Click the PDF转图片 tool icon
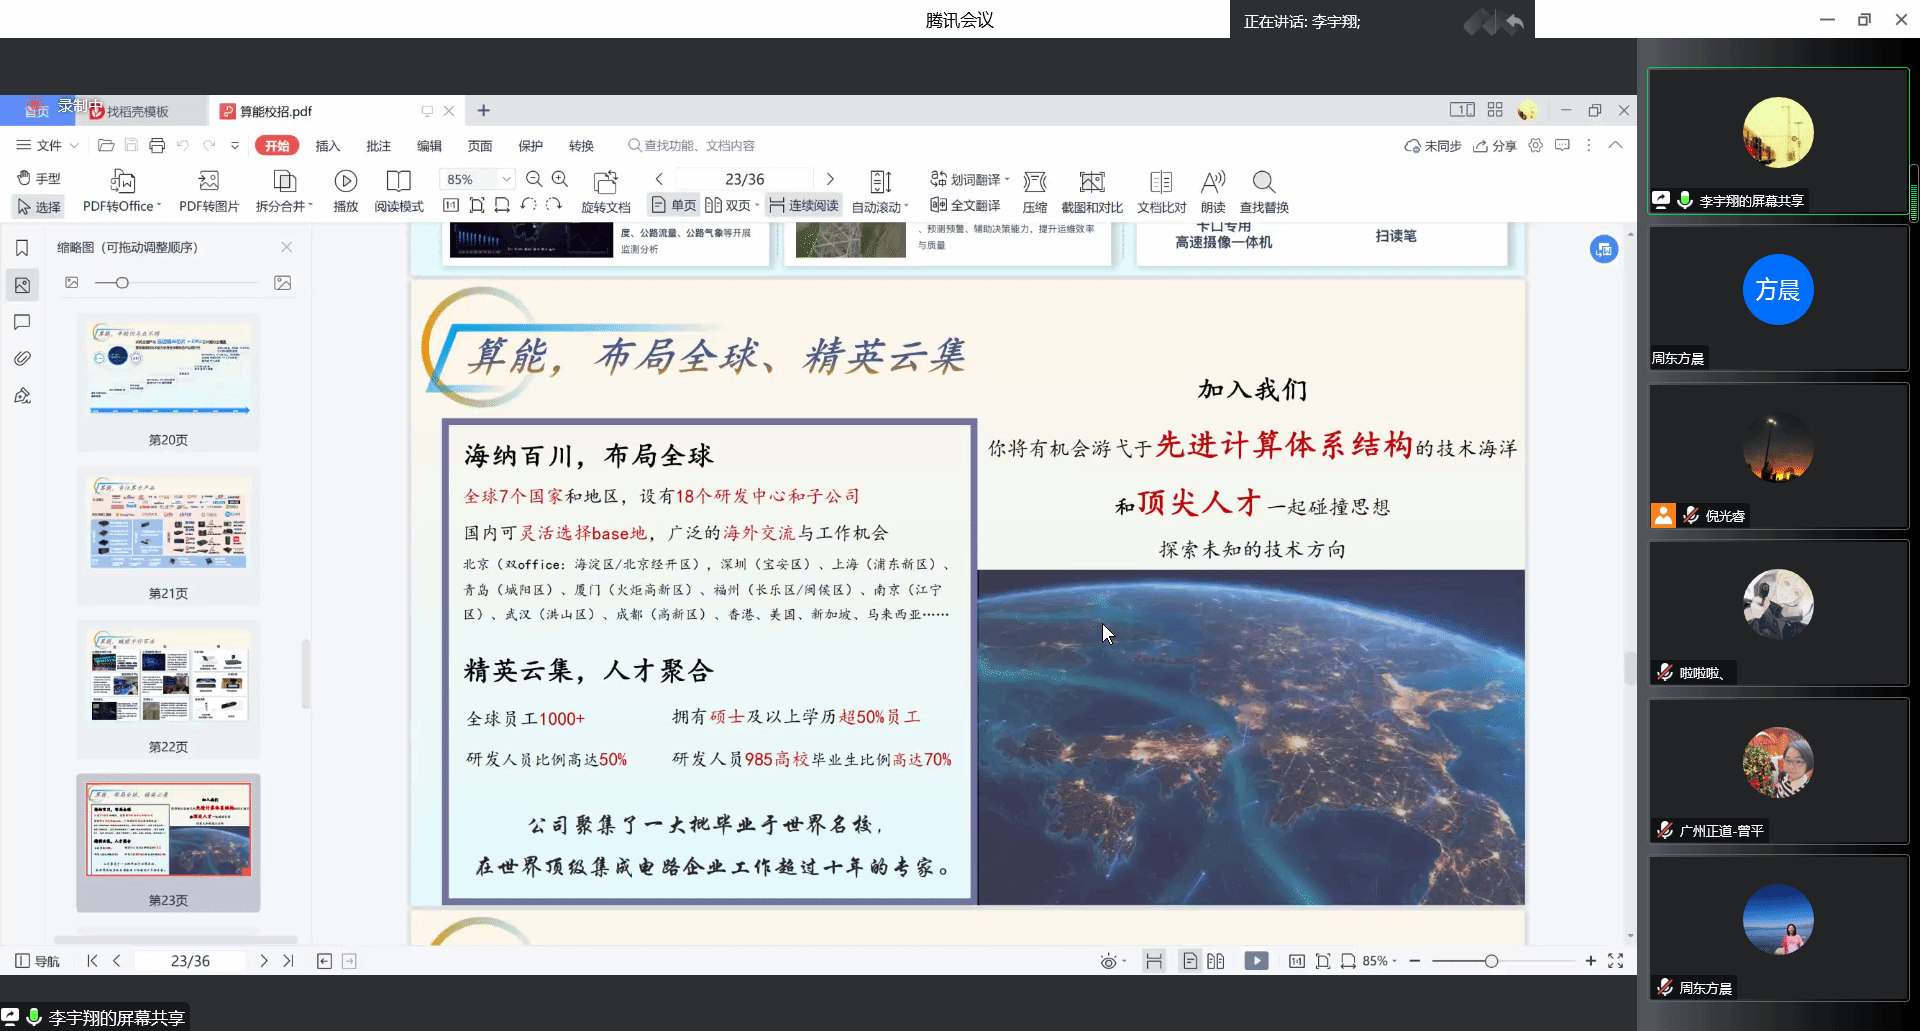Image resolution: width=1920 pixels, height=1031 pixels. point(208,182)
